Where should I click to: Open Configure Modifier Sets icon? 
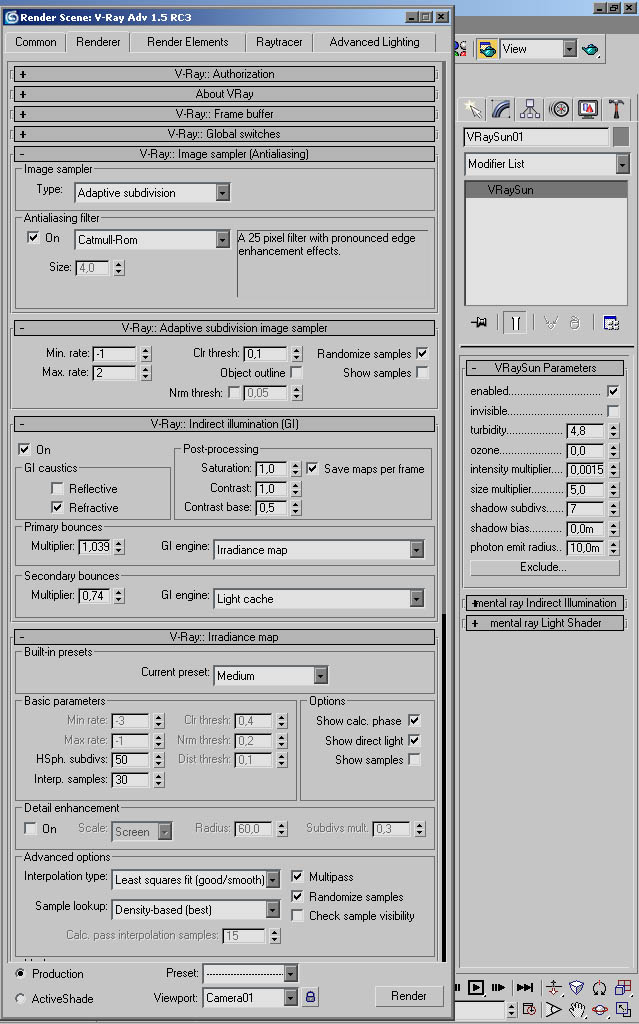point(611,323)
